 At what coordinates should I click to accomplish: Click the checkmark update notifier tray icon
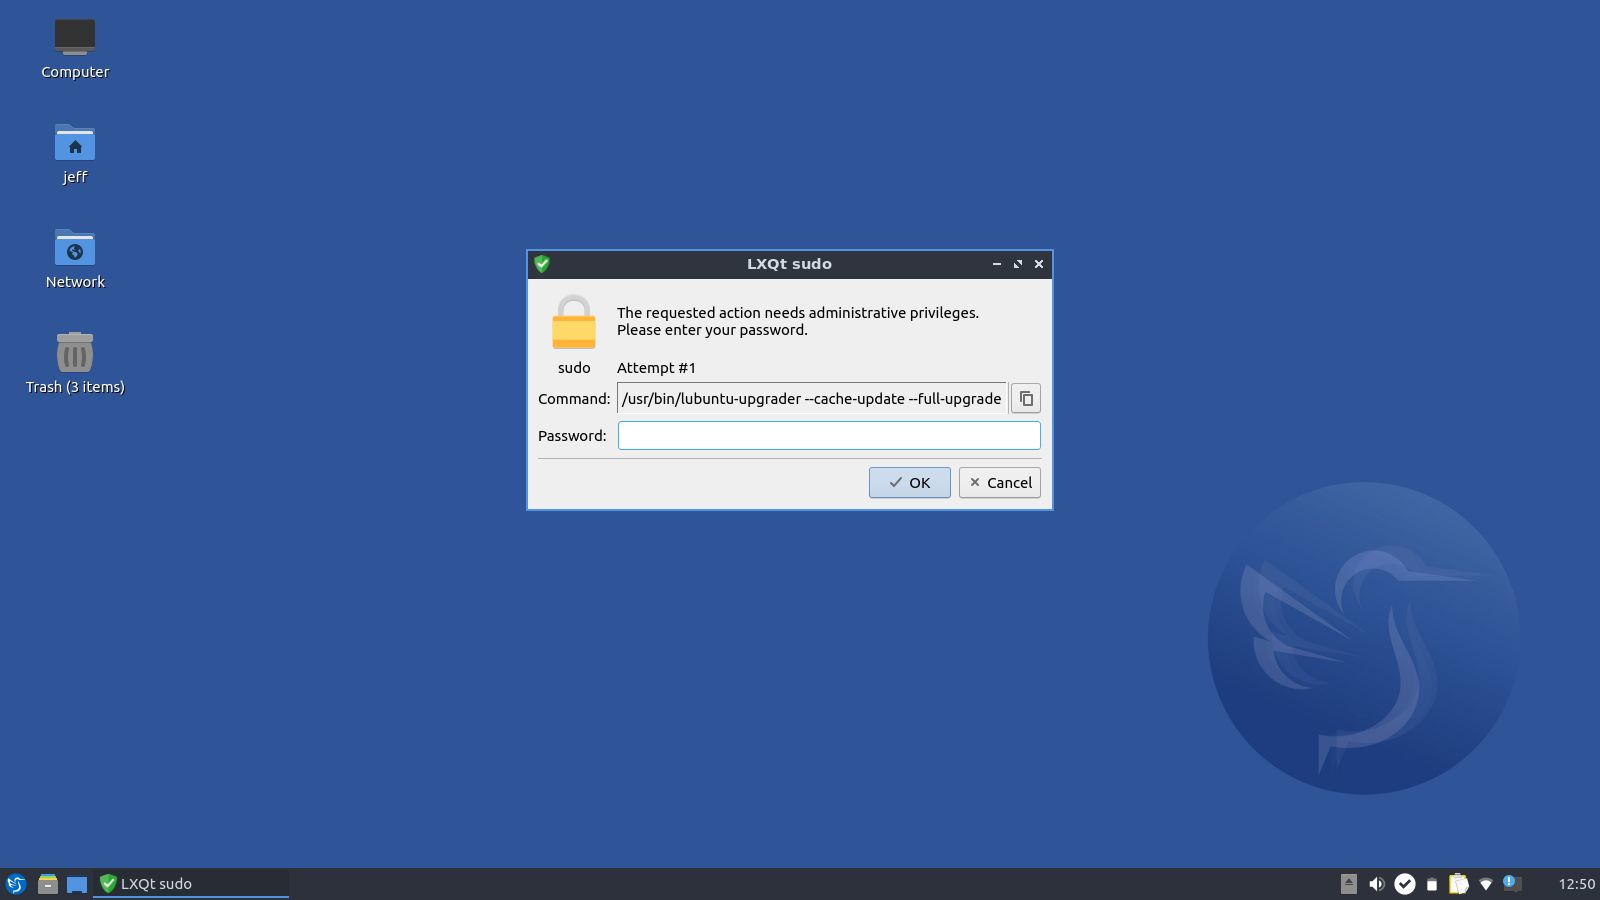coord(1404,883)
